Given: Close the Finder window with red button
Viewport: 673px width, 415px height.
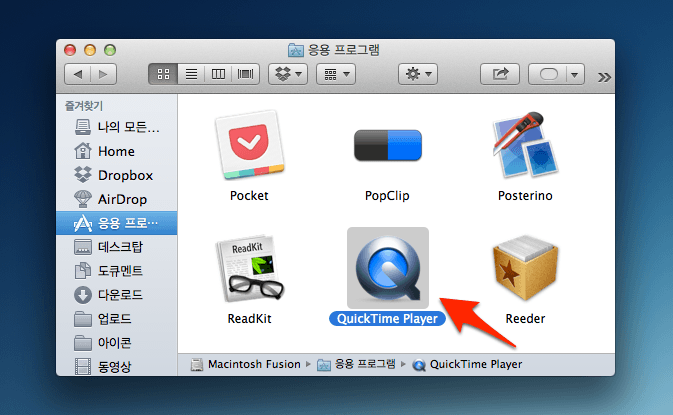Looking at the screenshot, I should (x=70, y=50).
